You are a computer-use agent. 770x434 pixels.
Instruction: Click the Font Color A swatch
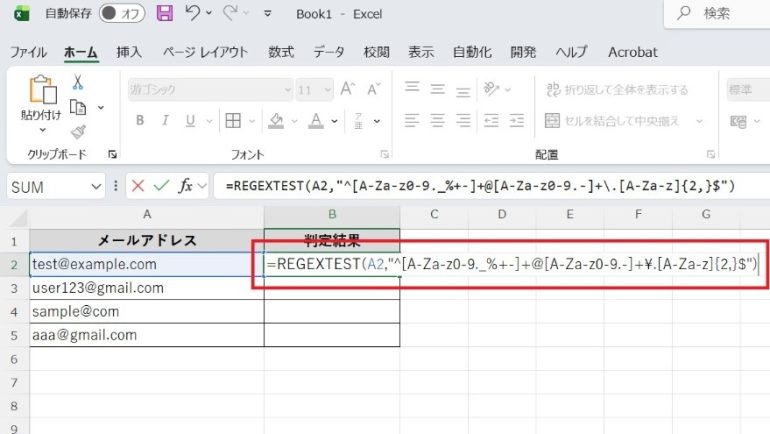tap(316, 121)
